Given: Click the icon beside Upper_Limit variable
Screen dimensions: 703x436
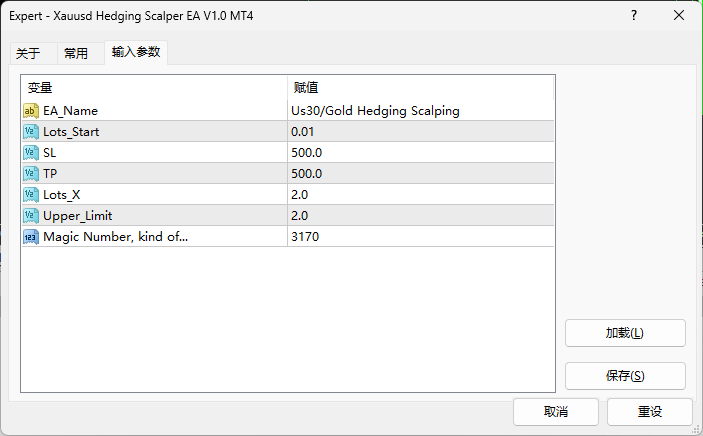Looking at the screenshot, I should click(31, 216).
